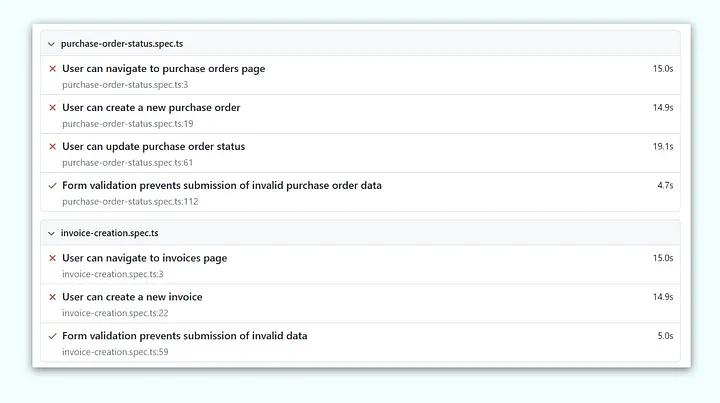Click the passed checkmark beside the purchase order form validation test
Viewport: 720px width, 403px height.
52,186
